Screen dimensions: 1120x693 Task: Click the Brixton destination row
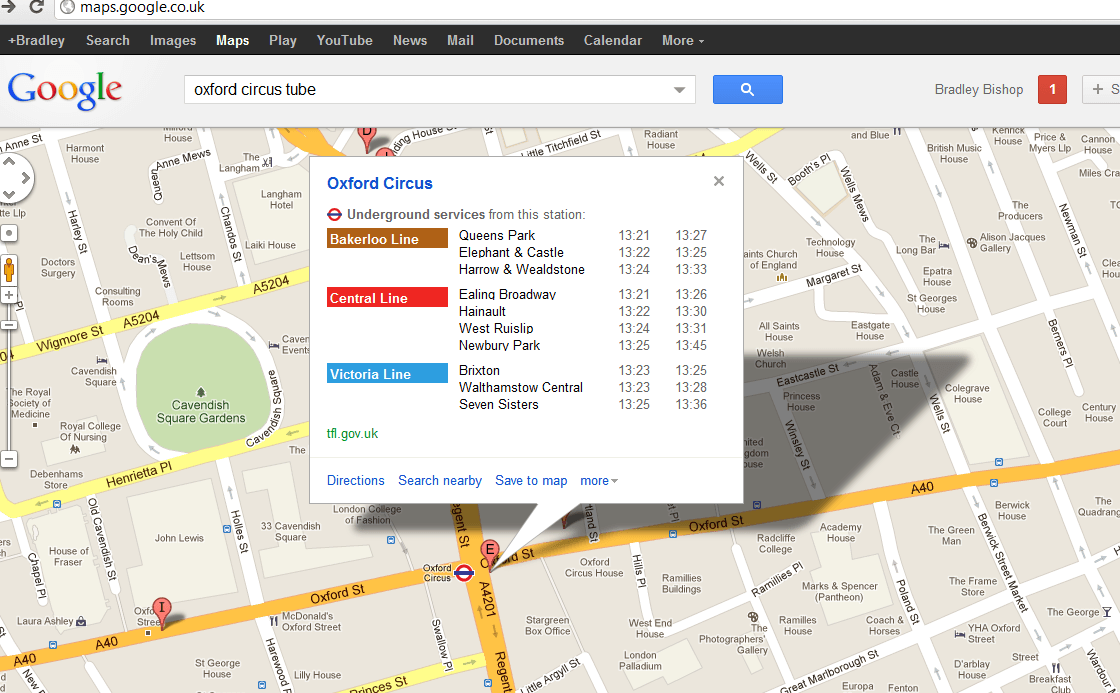(583, 370)
